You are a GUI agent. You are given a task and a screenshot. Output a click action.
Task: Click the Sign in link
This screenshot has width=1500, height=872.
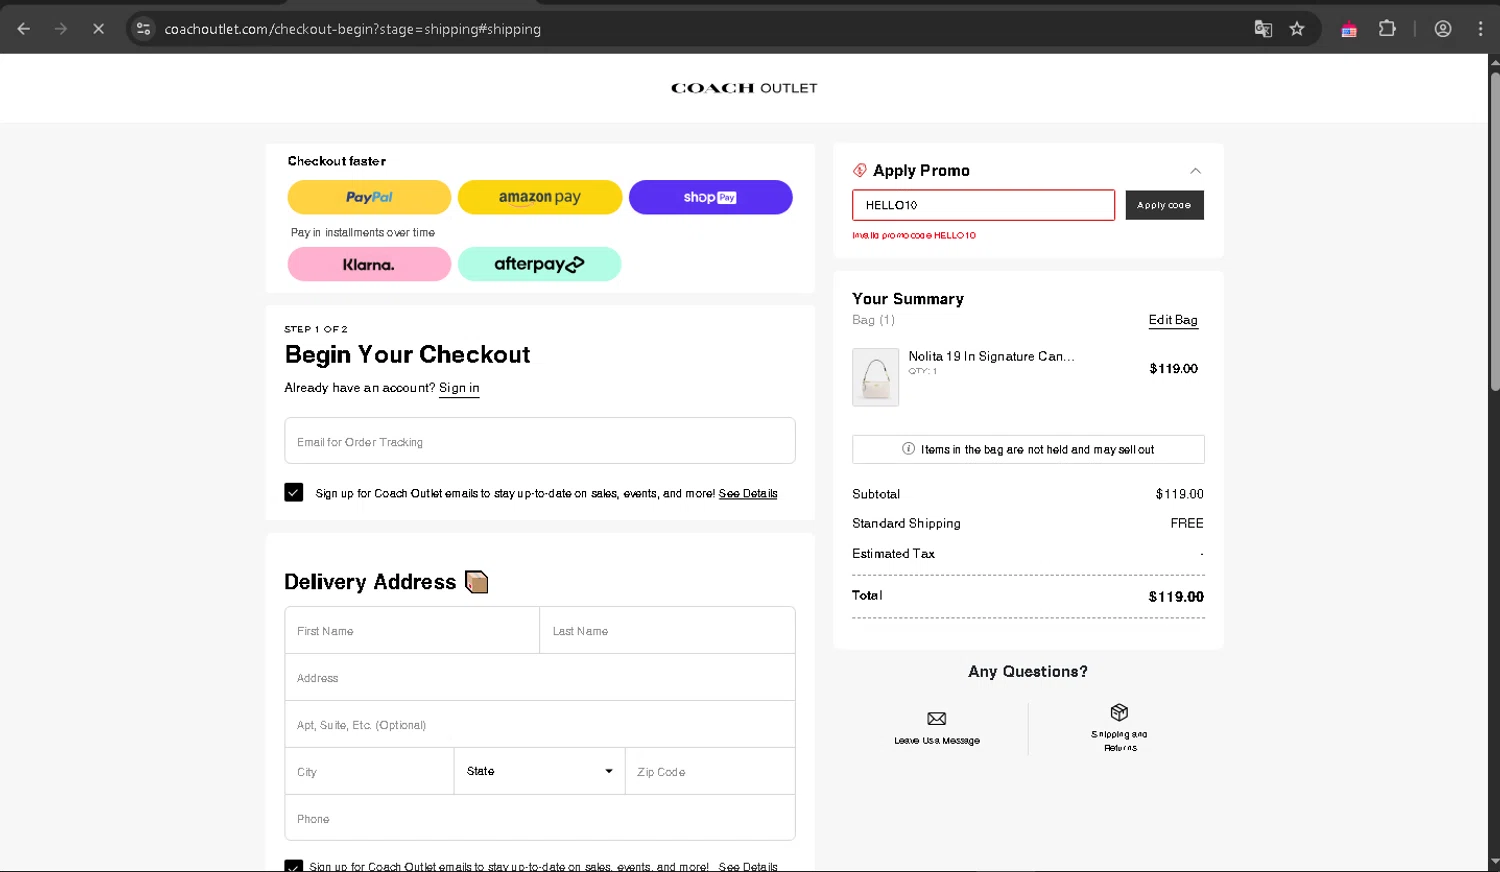tap(459, 388)
